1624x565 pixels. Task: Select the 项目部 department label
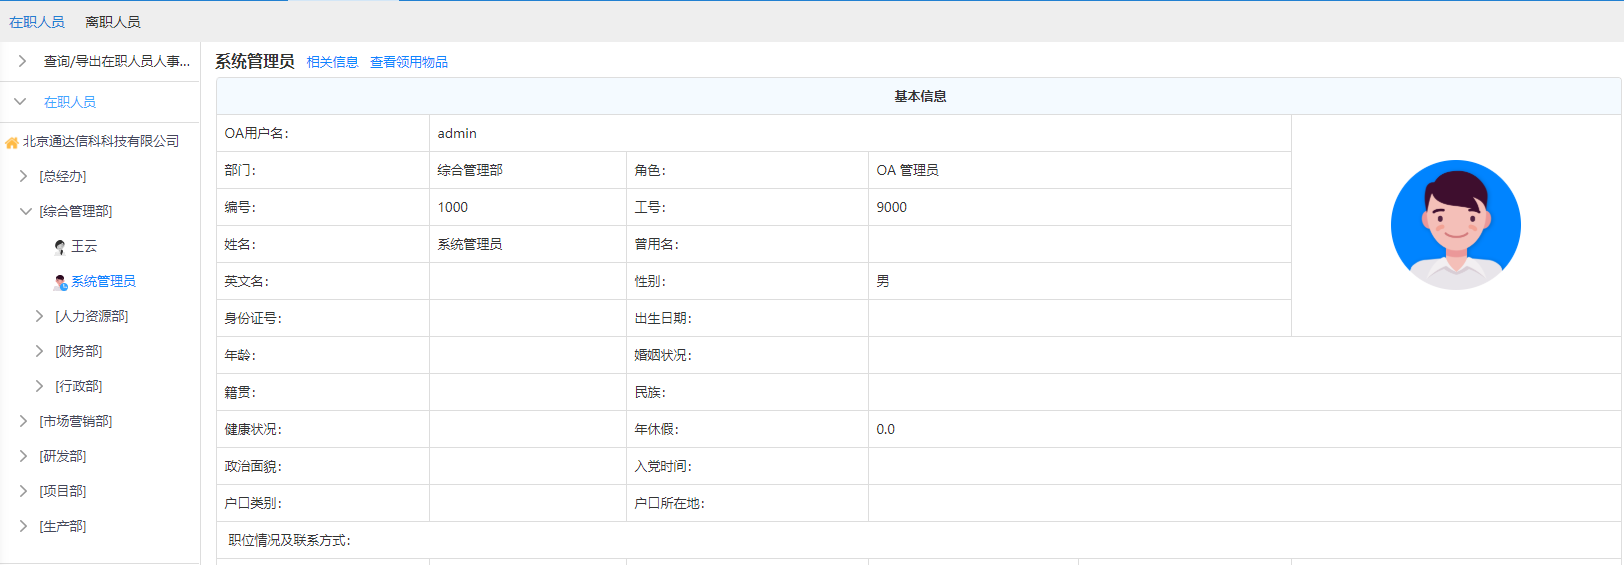coord(63,491)
